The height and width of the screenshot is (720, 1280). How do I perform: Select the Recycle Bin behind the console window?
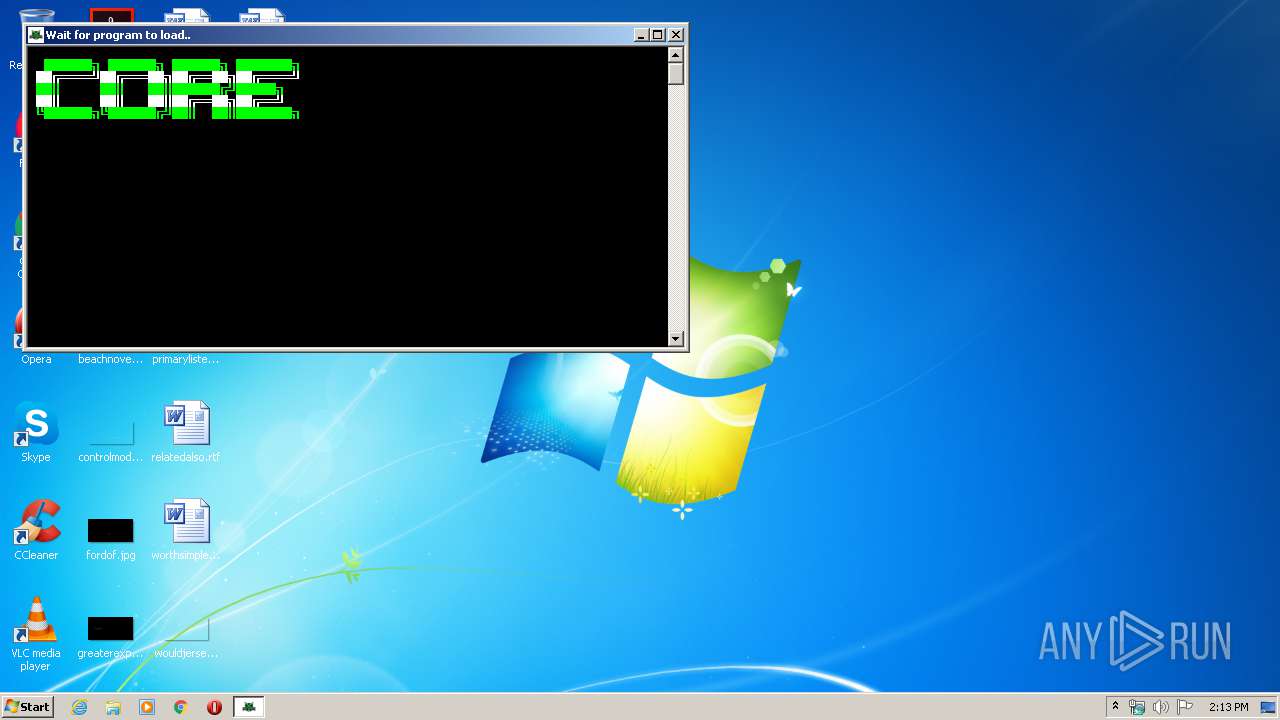click(36, 16)
